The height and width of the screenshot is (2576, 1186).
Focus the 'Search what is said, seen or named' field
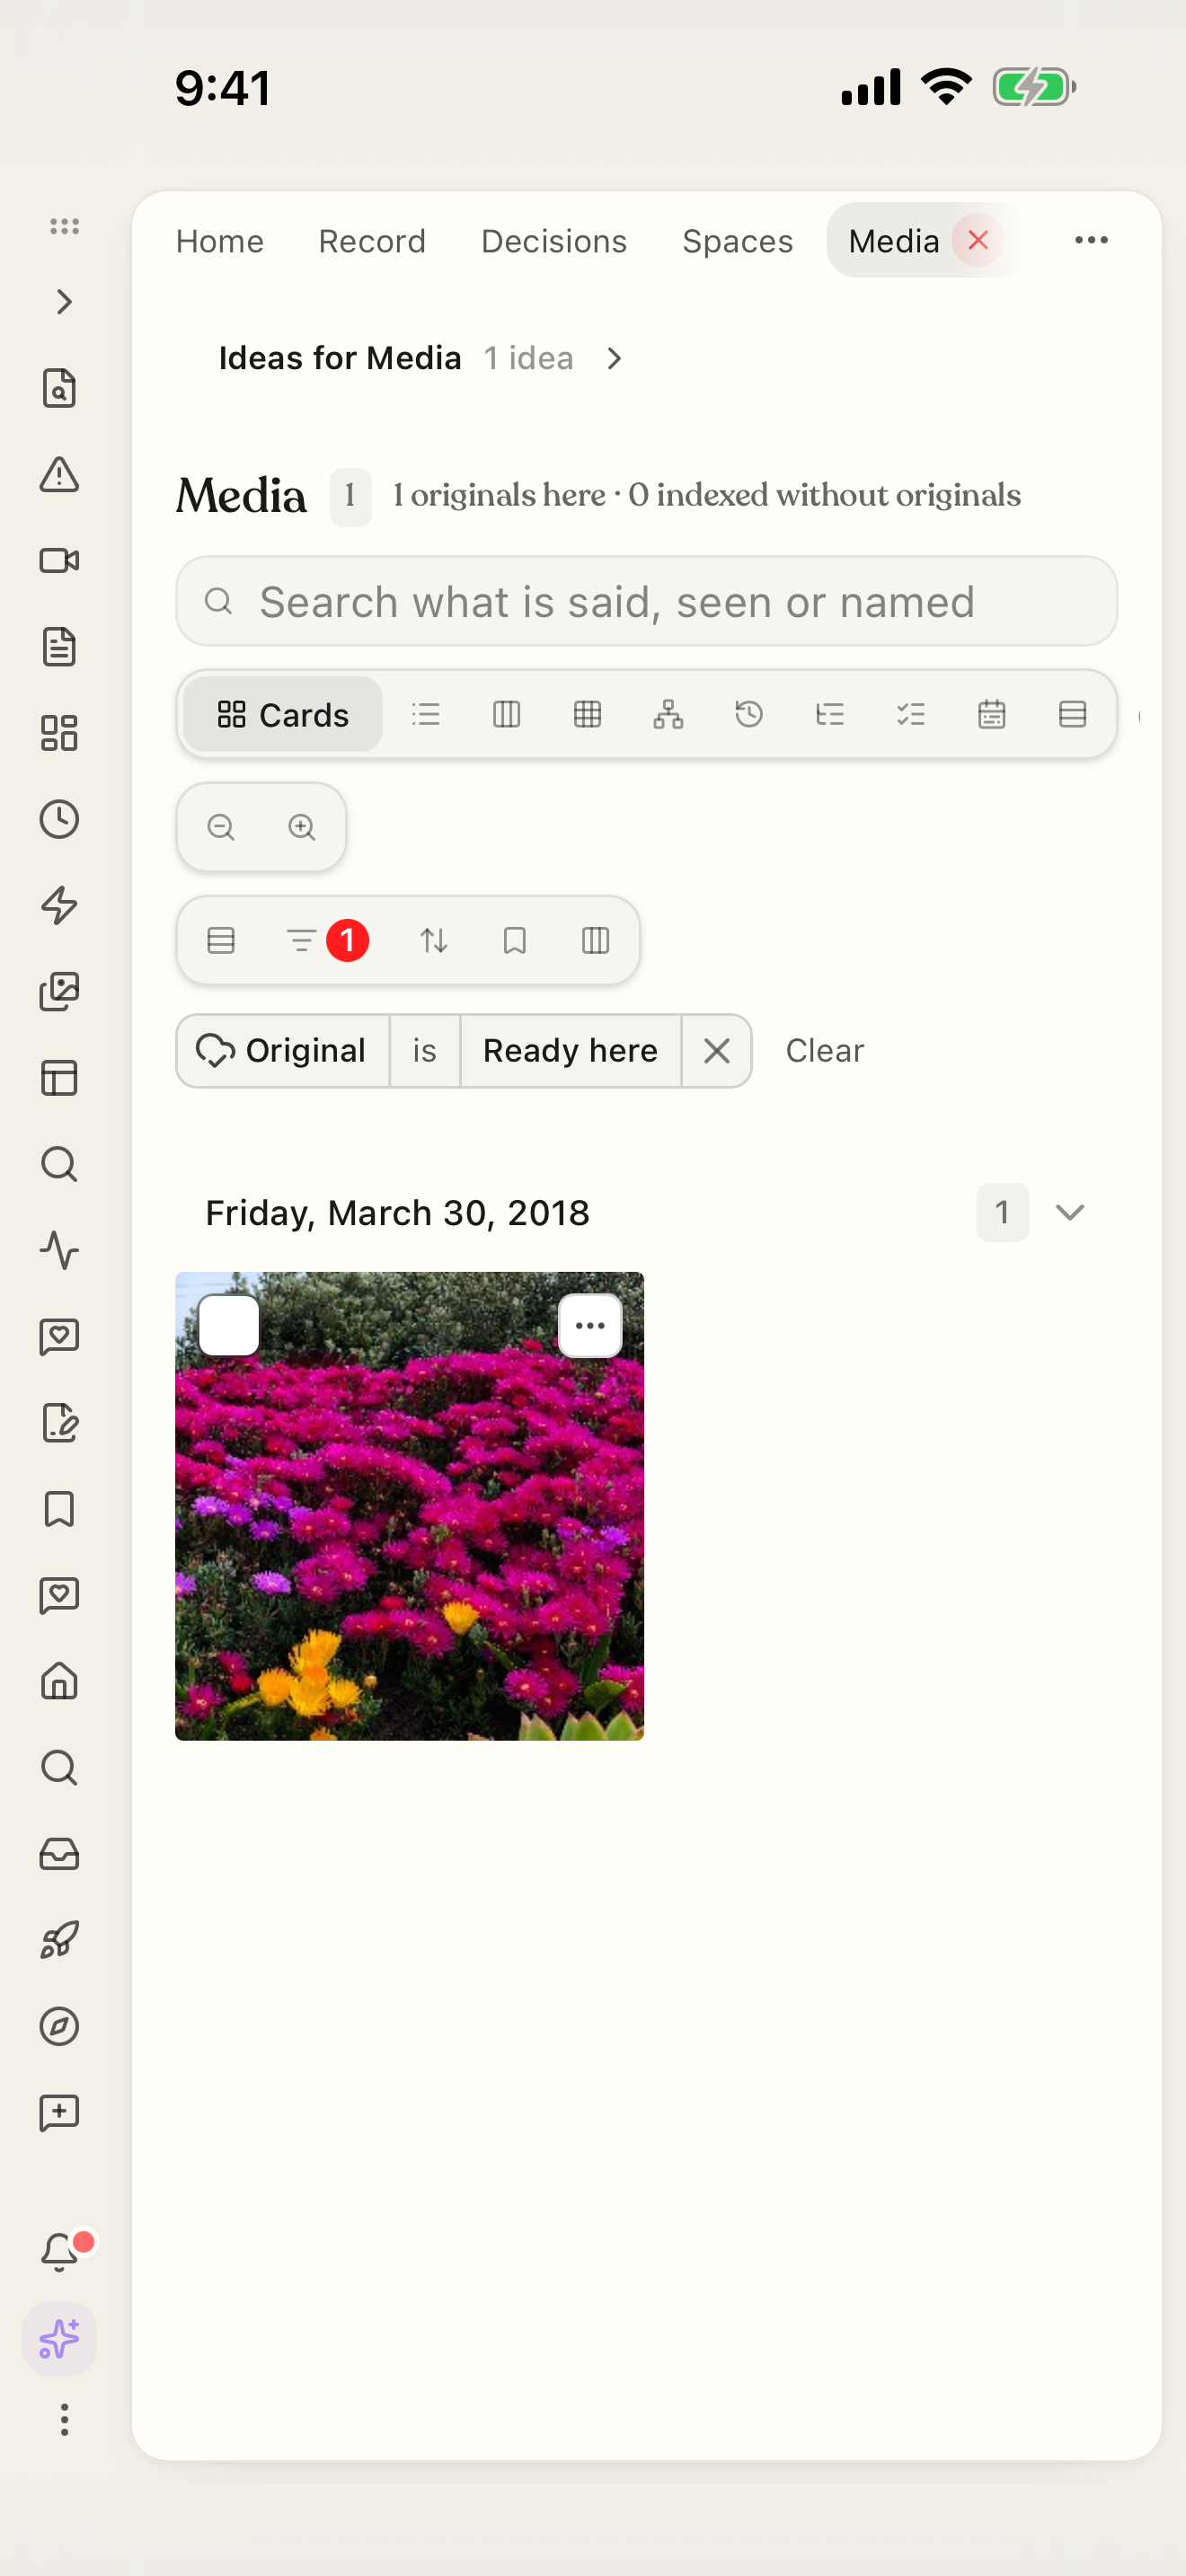(647, 601)
